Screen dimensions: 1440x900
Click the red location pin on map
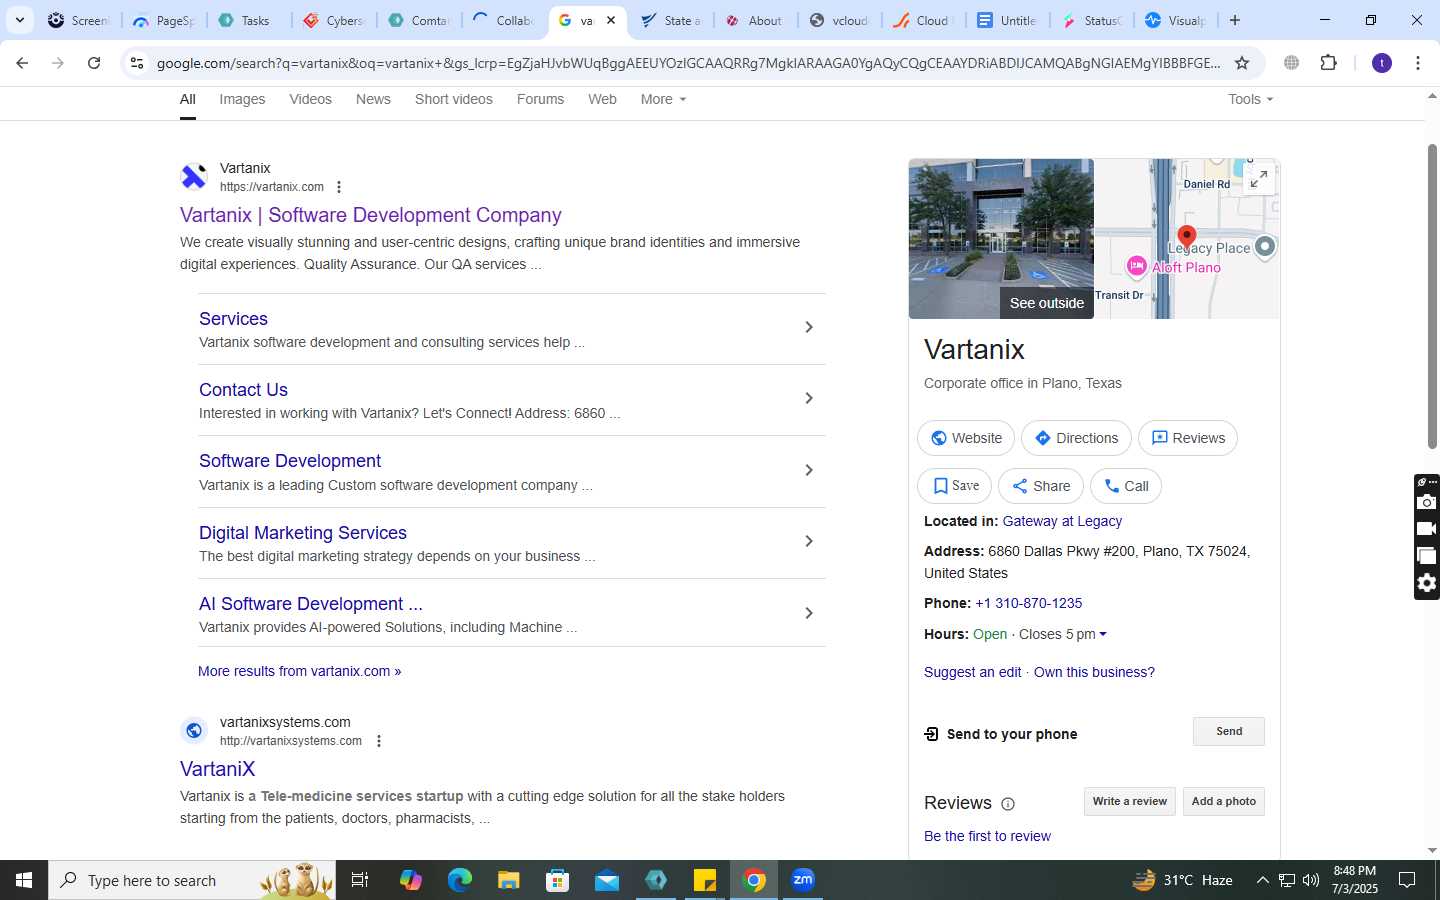(x=1186, y=238)
